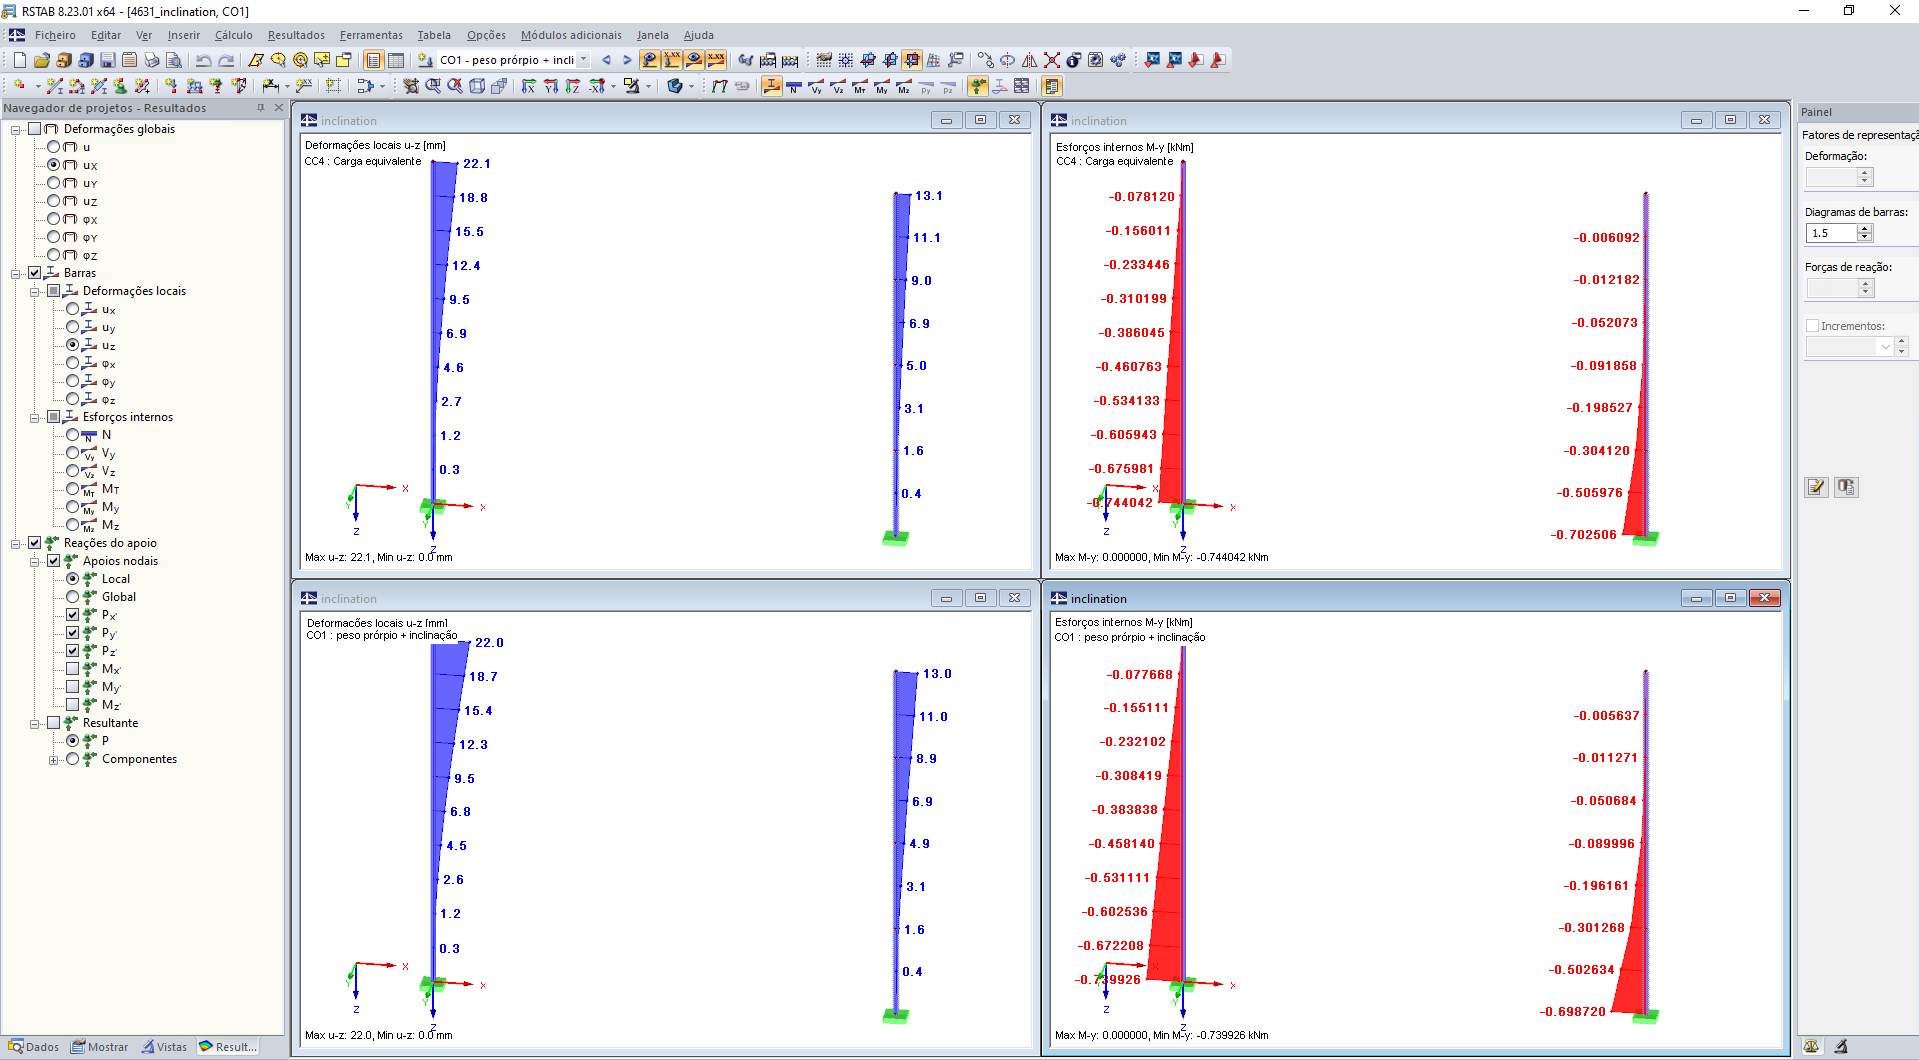This screenshot has width=1919, height=1060.
Task: Open the load case CO1 dropdown
Action: [584, 60]
